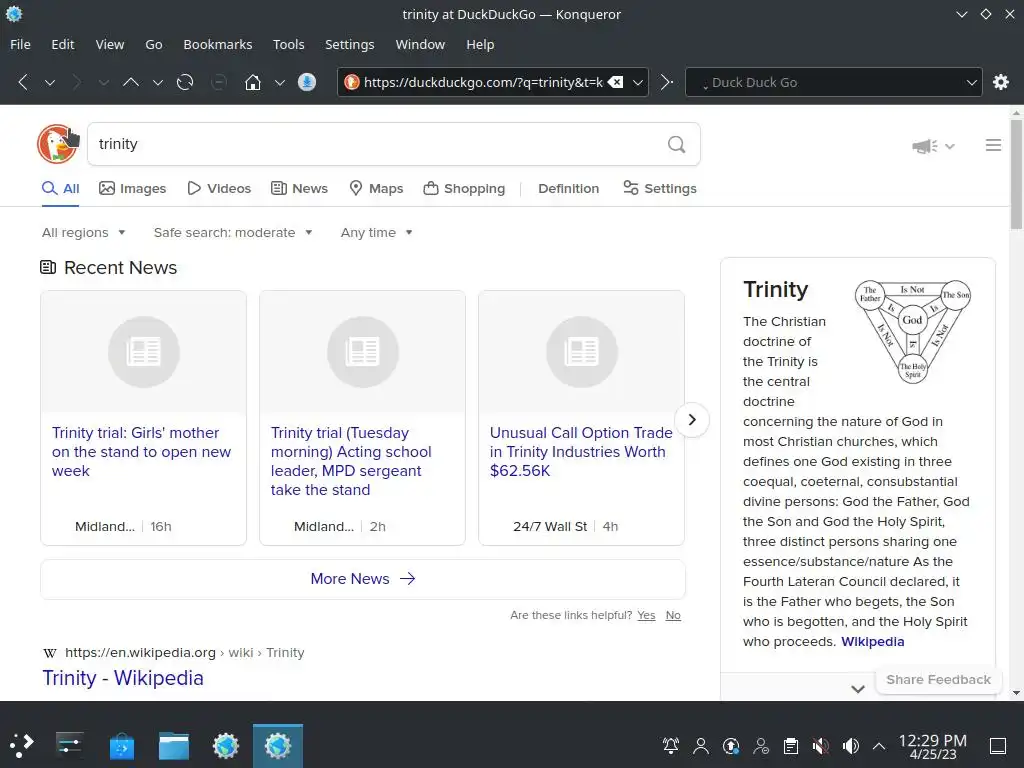
Task: Reload the current page
Action: [x=185, y=82]
